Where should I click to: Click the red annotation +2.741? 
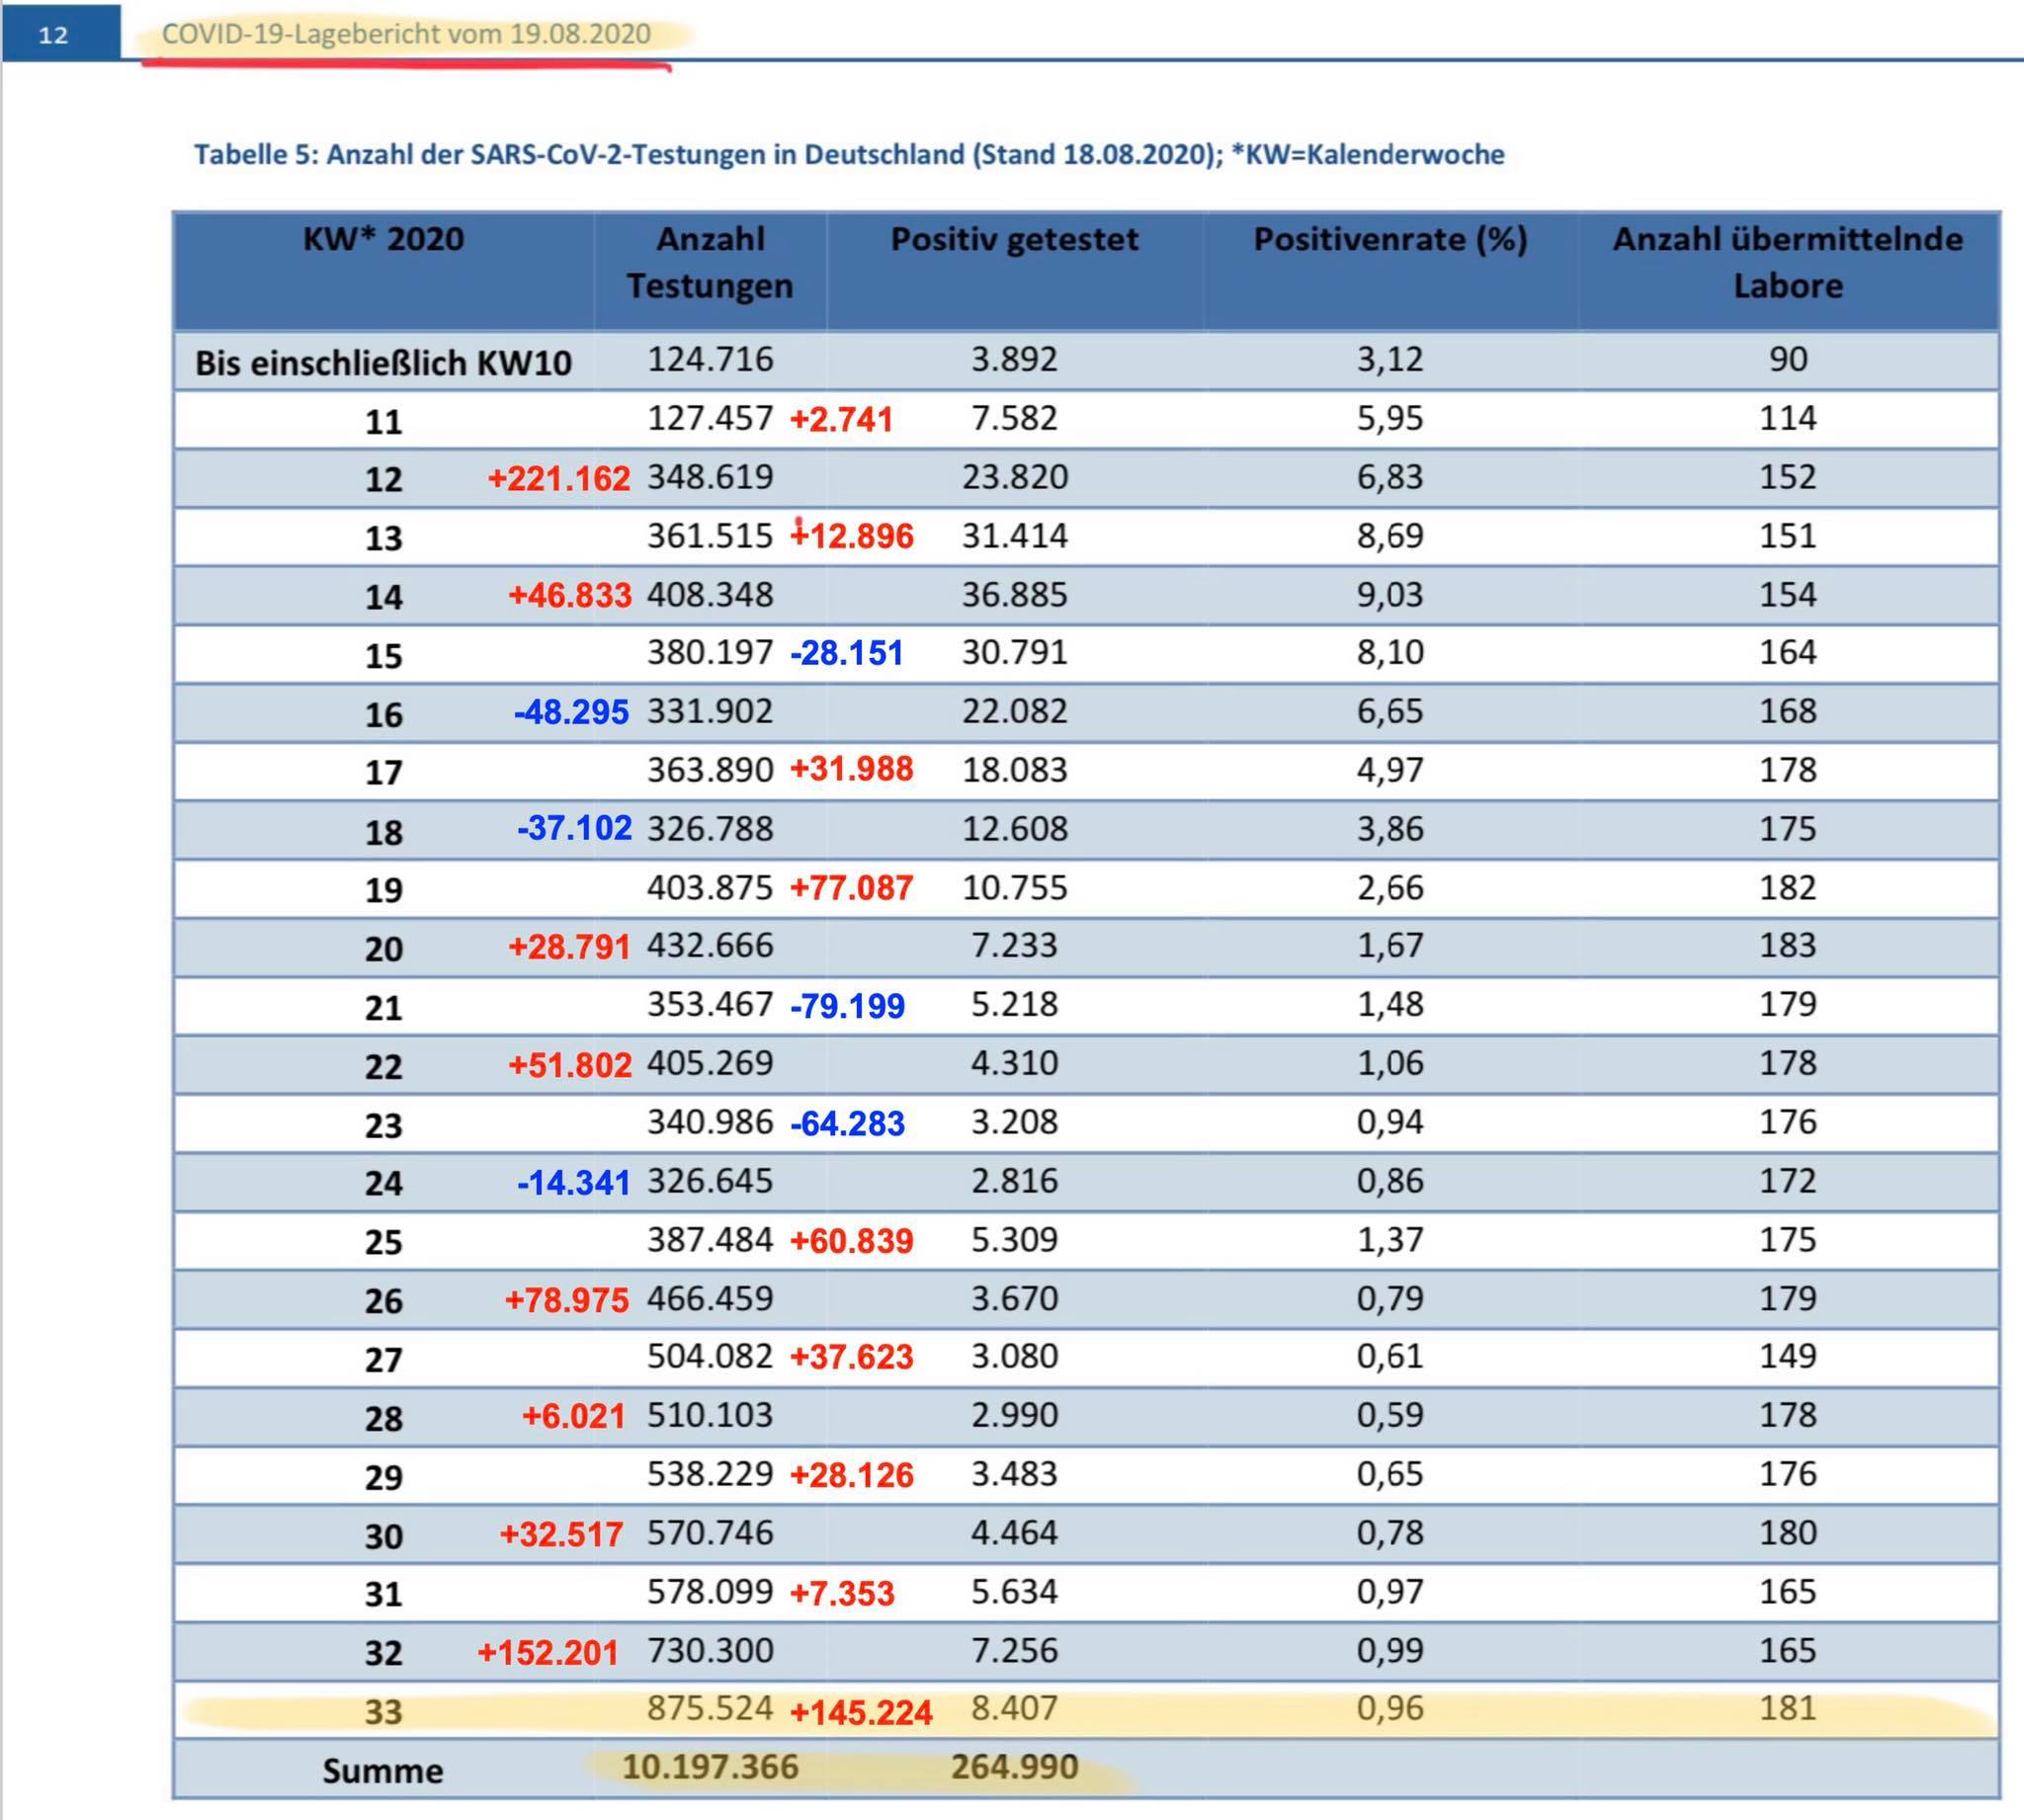841,420
